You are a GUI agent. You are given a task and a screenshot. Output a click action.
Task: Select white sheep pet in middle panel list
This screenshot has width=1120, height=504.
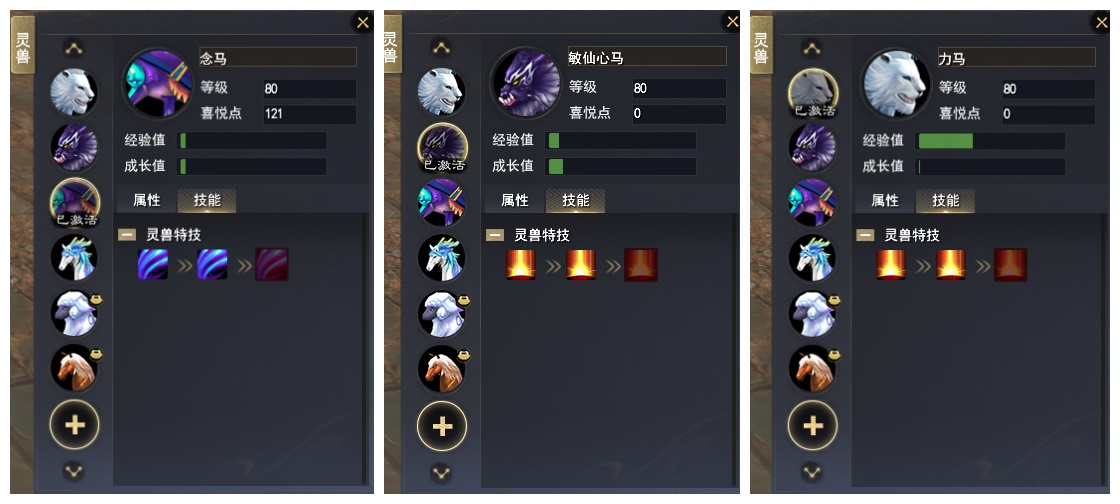pyautogui.click(x=442, y=313)
